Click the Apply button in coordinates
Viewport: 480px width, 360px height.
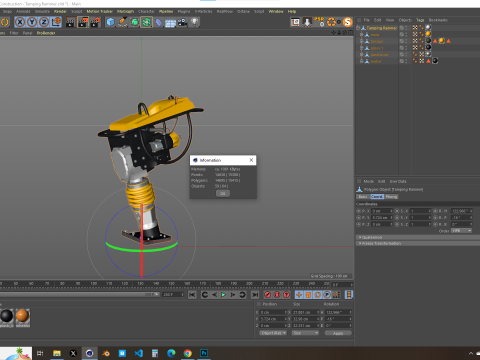[x=338, y=333]
